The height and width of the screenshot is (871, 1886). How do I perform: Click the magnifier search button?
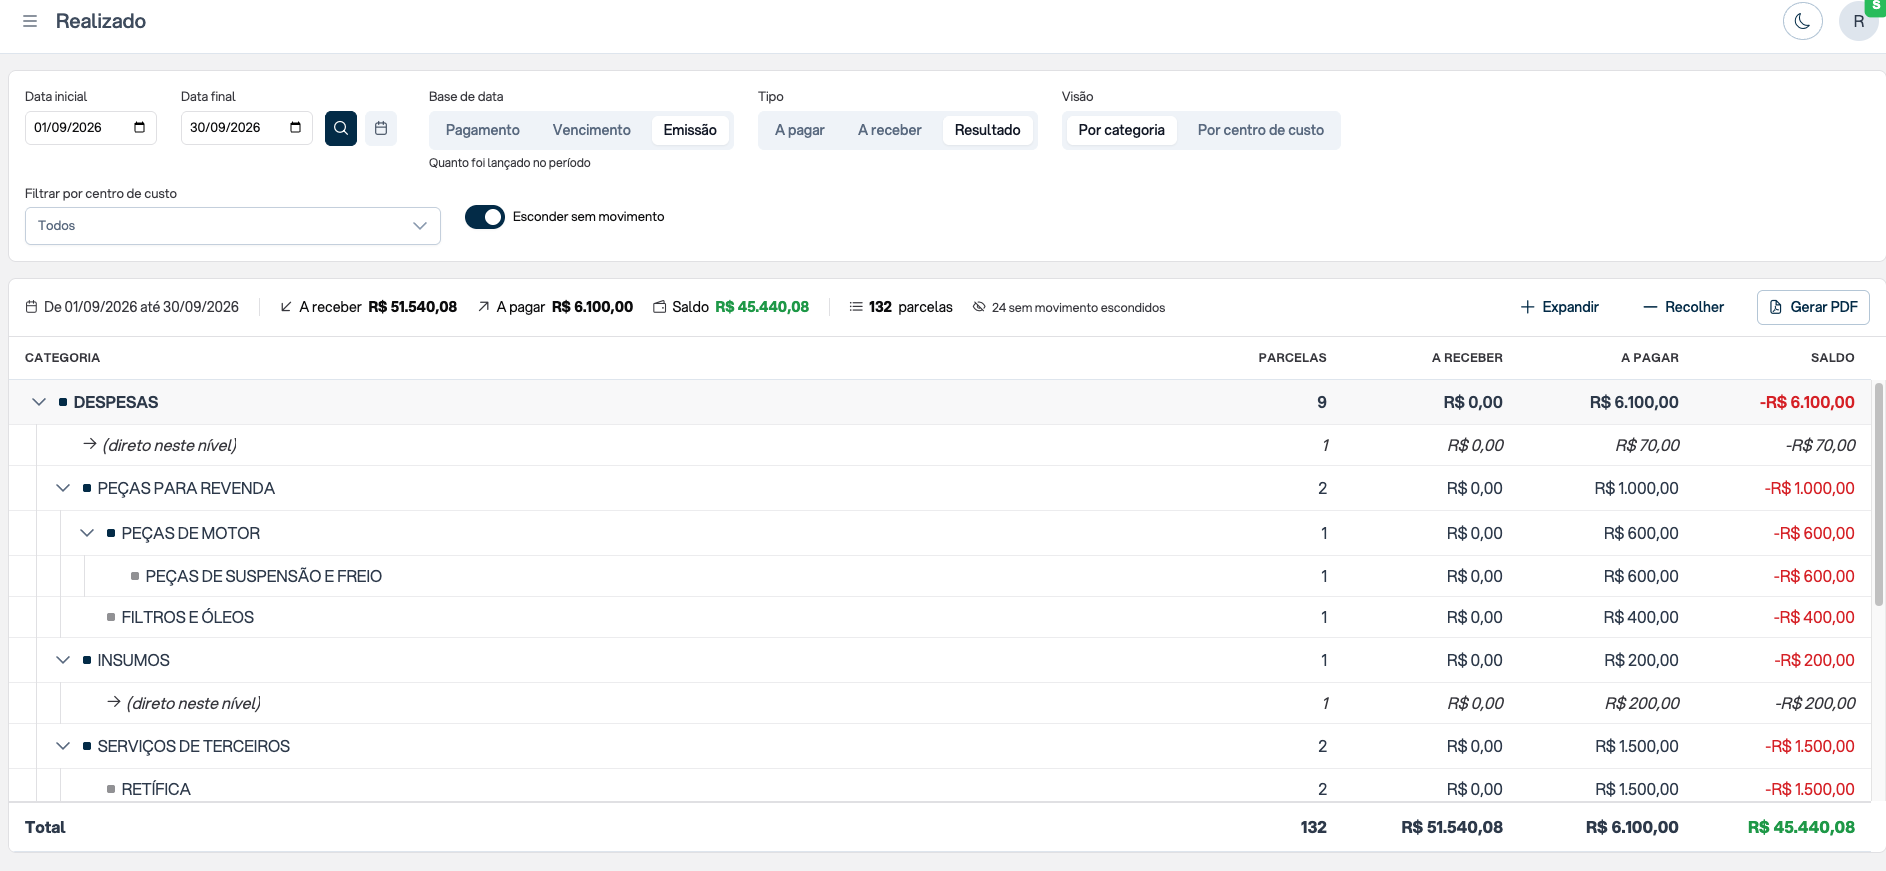[x=341, y=128]
